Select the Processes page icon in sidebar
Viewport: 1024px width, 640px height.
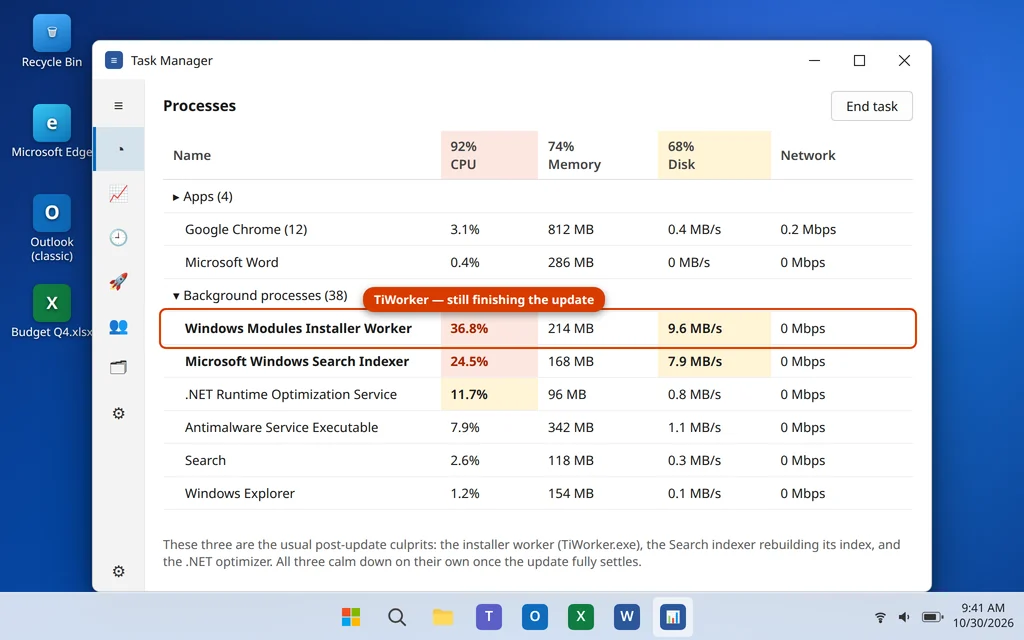coord(120,149)
